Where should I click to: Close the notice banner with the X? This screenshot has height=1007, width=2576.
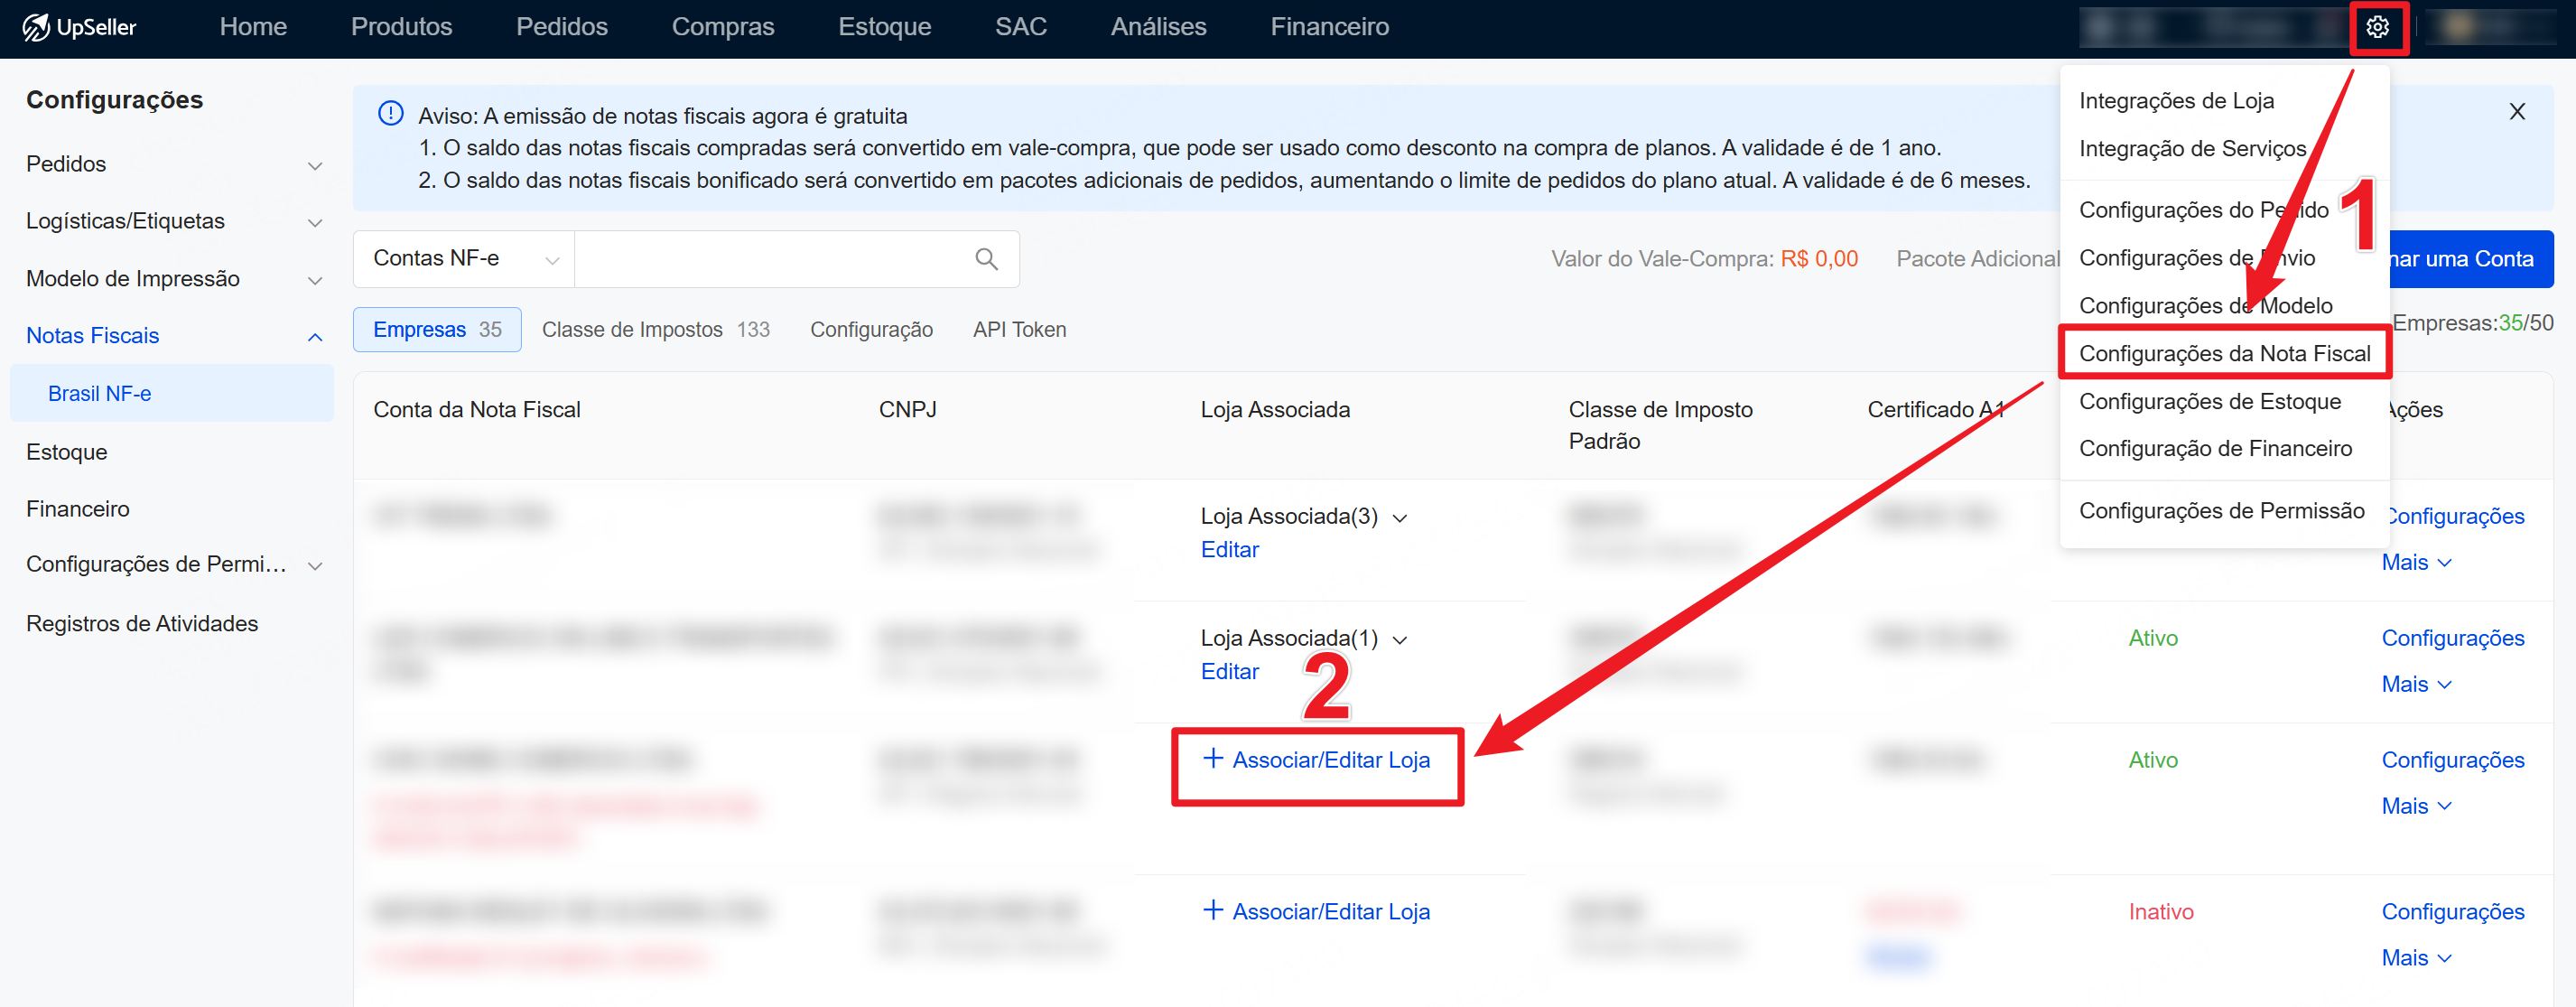pos(2516,112)
